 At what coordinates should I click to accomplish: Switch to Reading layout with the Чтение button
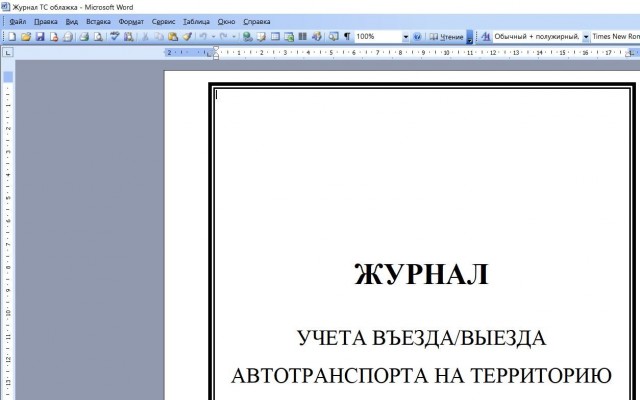(x=446, y=37)
